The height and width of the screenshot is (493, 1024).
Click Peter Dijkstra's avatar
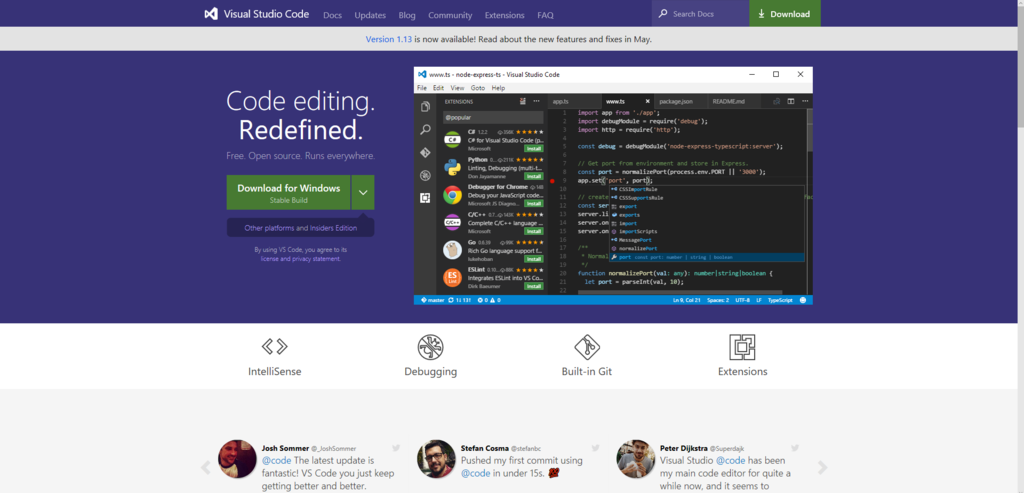[635, 458]
